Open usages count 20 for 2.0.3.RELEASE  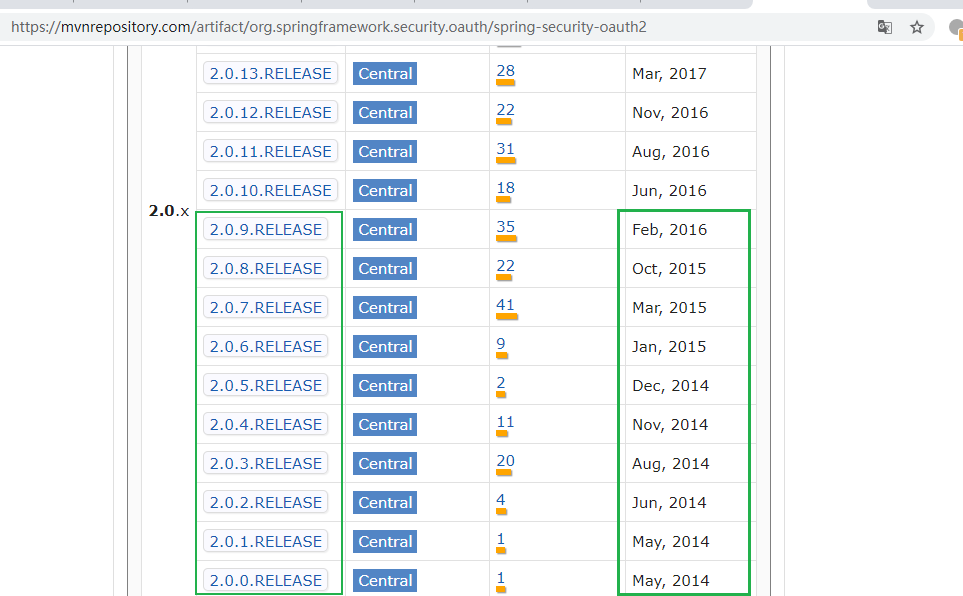click(x=505, y=461)
